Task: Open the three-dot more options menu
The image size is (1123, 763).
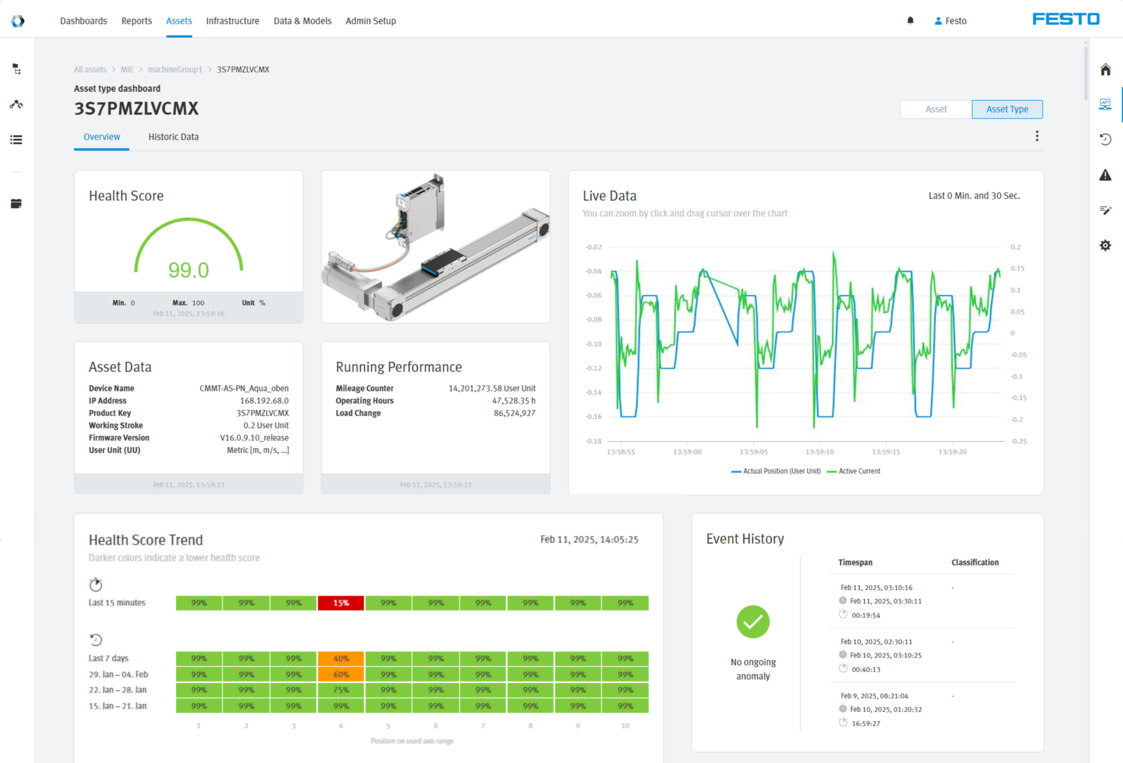Action: tap(1037, 136)
